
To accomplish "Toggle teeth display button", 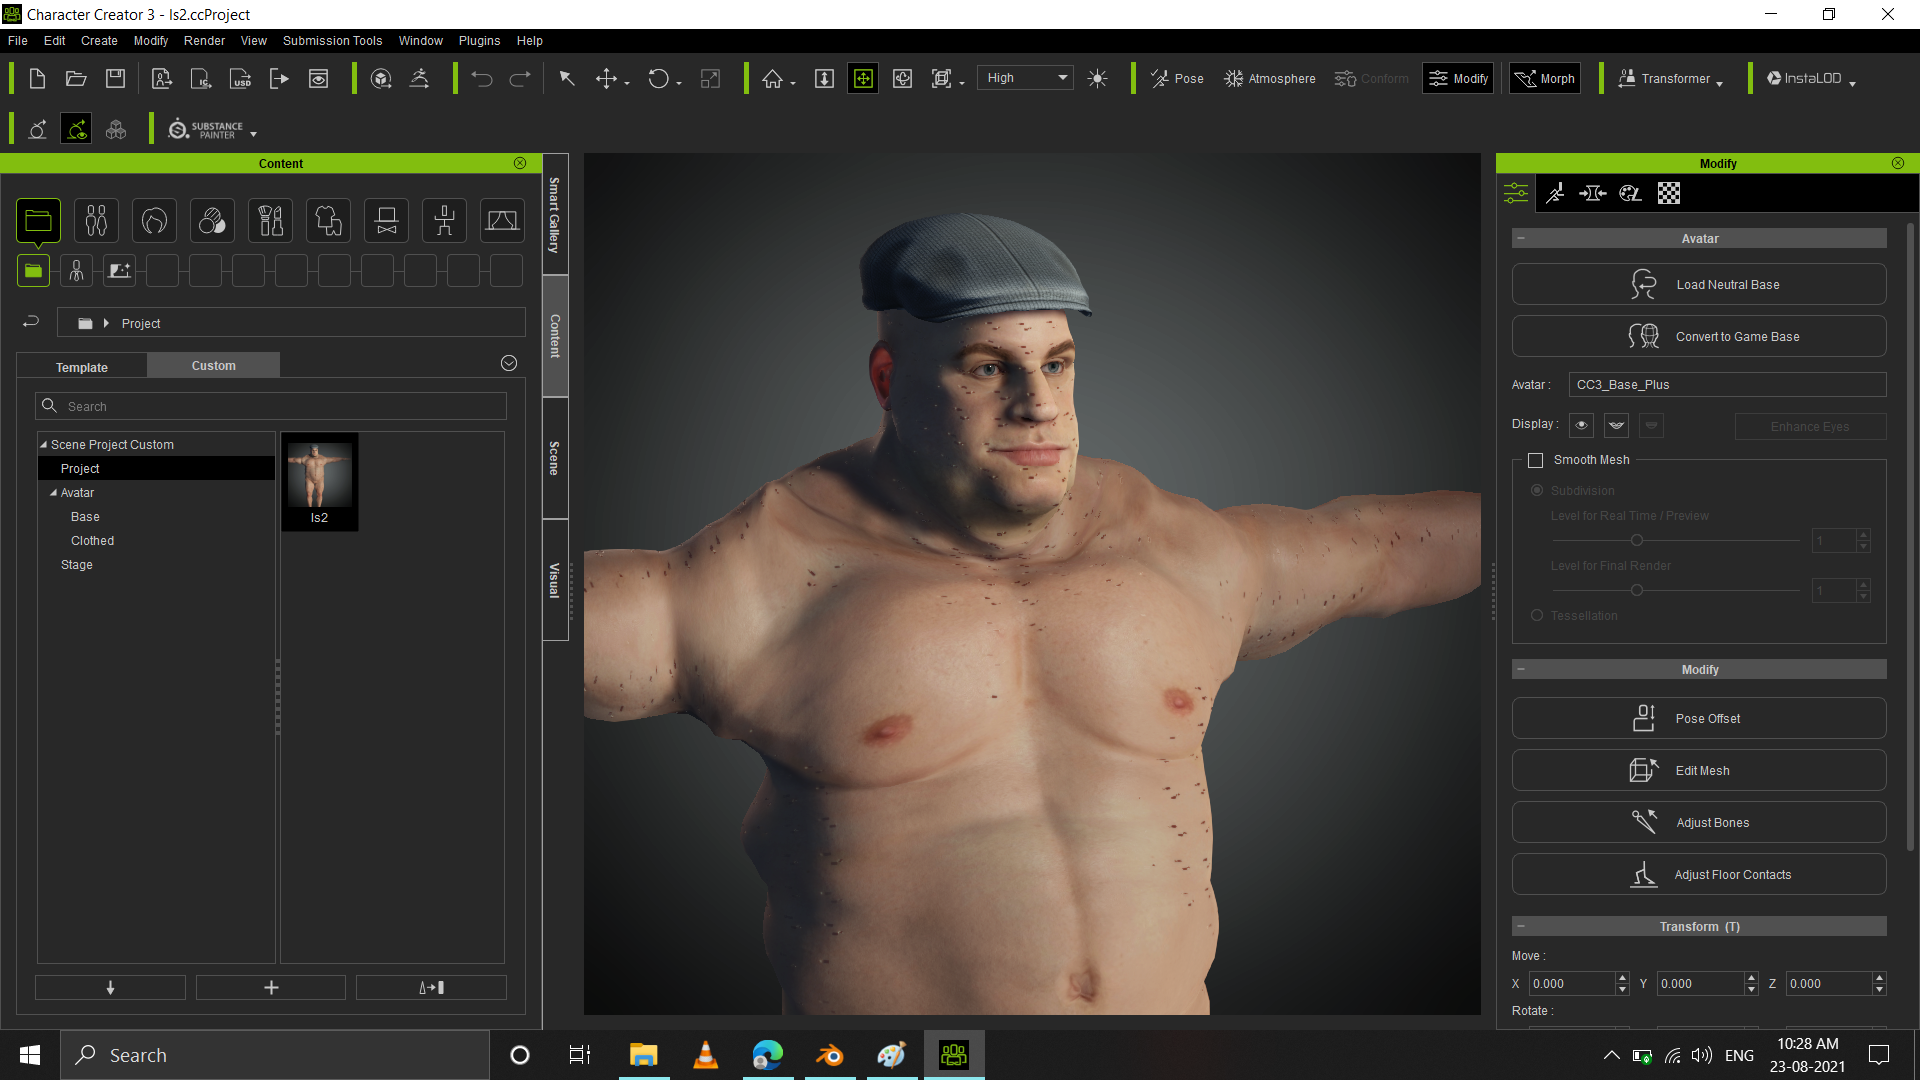I will point(1616,425).
